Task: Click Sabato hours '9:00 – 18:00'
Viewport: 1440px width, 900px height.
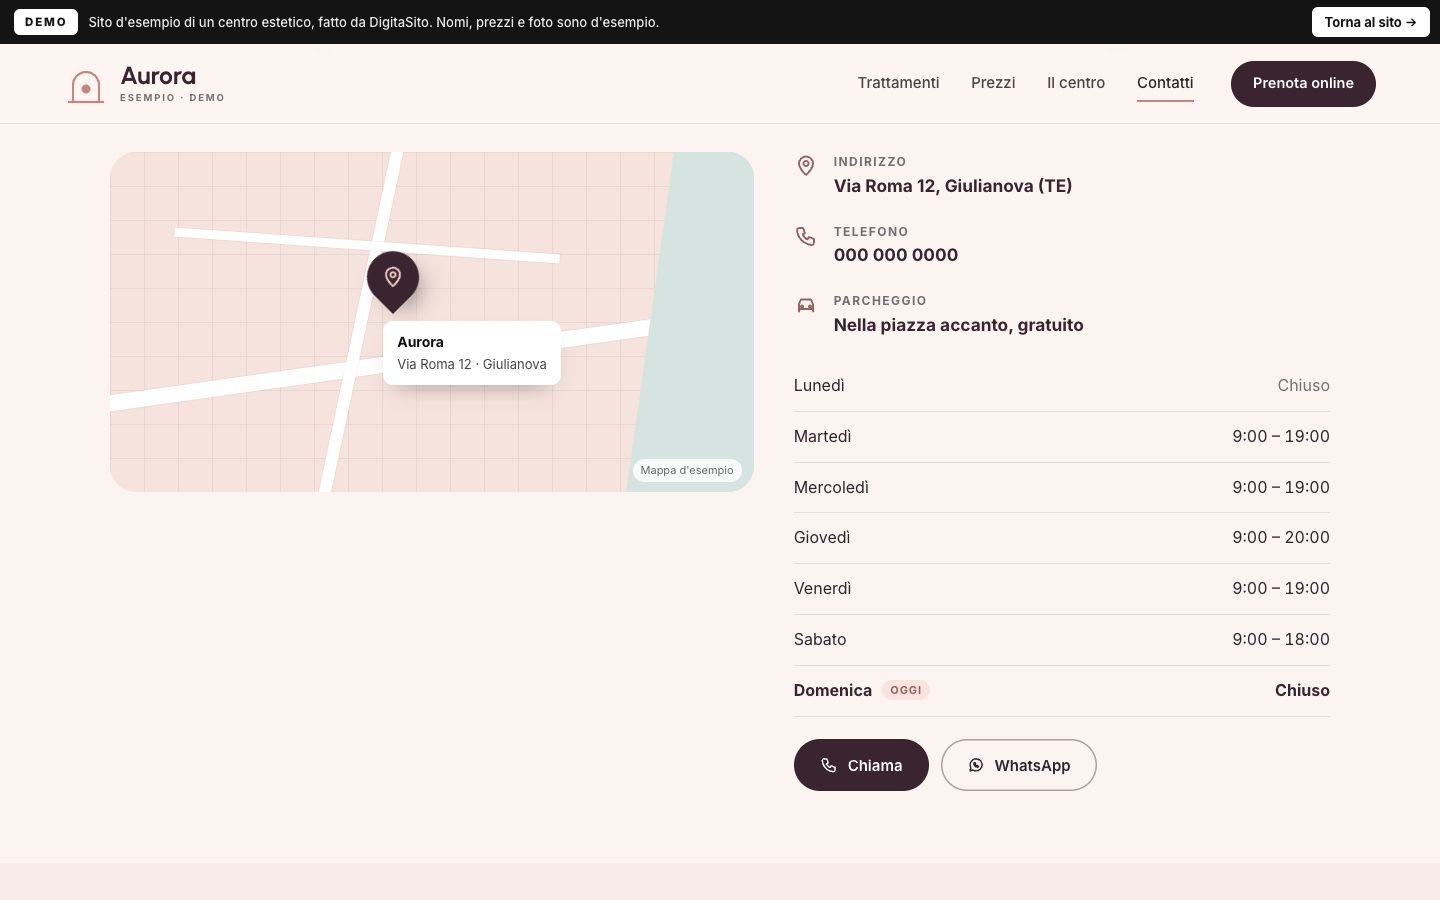Action: 1281,640
